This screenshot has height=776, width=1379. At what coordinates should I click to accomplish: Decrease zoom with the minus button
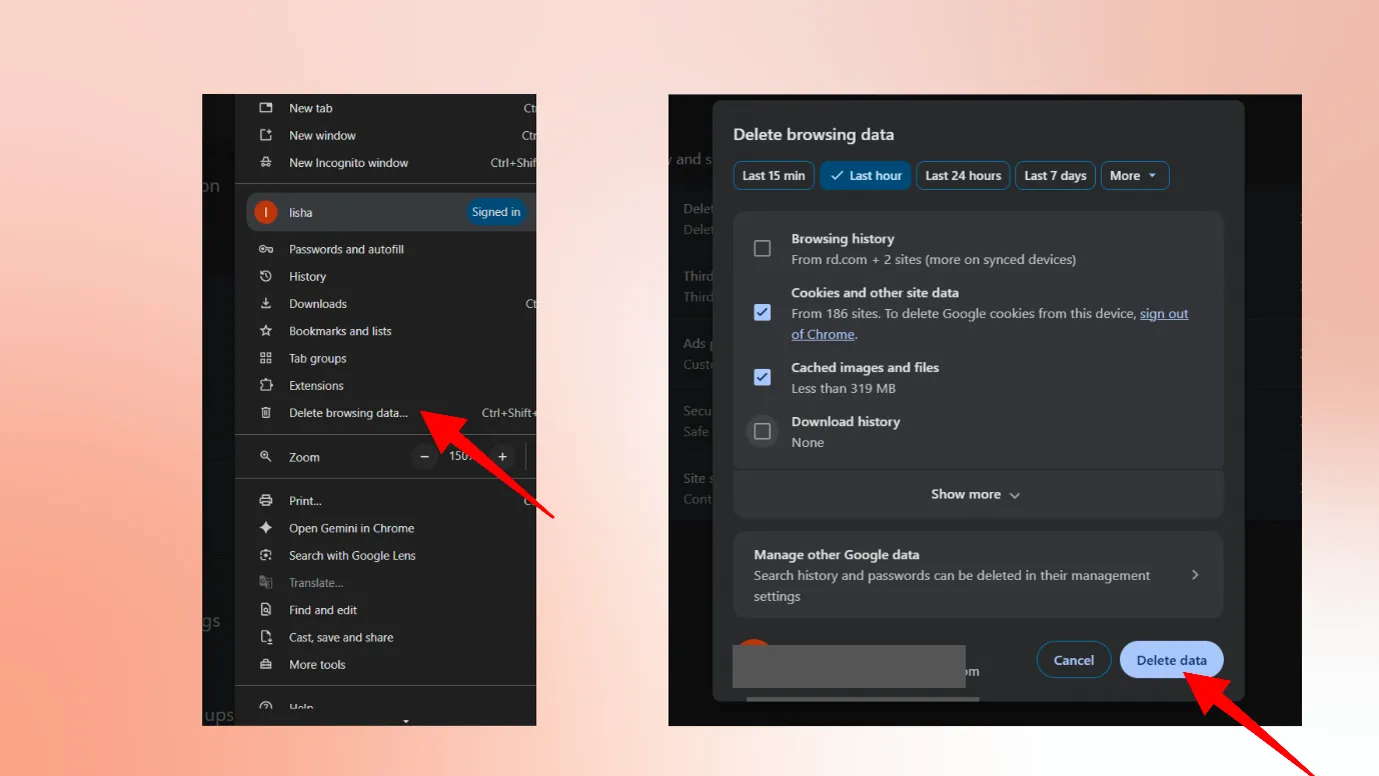425,456
